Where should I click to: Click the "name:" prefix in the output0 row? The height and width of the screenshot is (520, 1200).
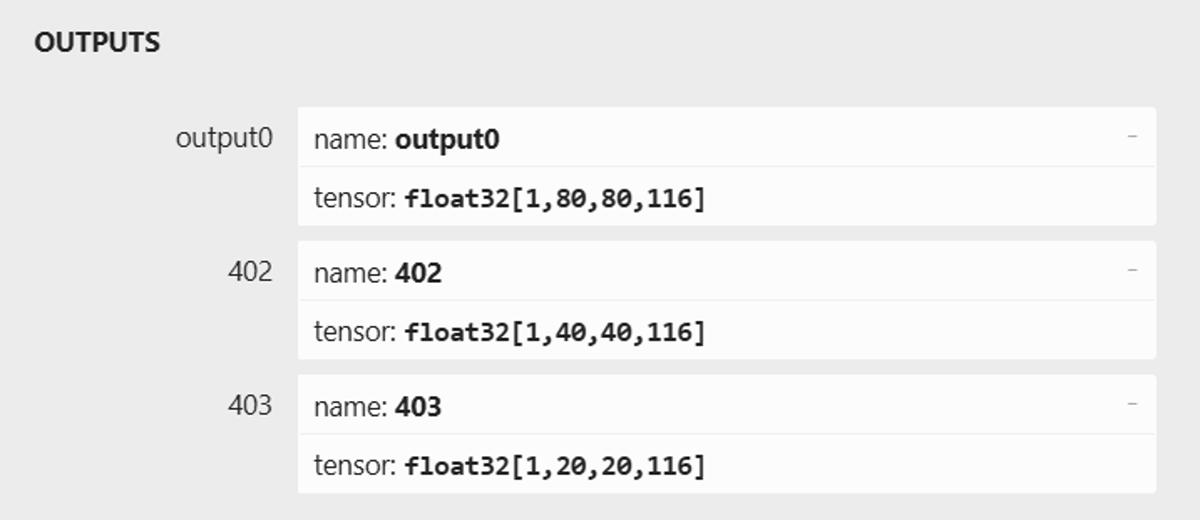[x=351, y=140]
